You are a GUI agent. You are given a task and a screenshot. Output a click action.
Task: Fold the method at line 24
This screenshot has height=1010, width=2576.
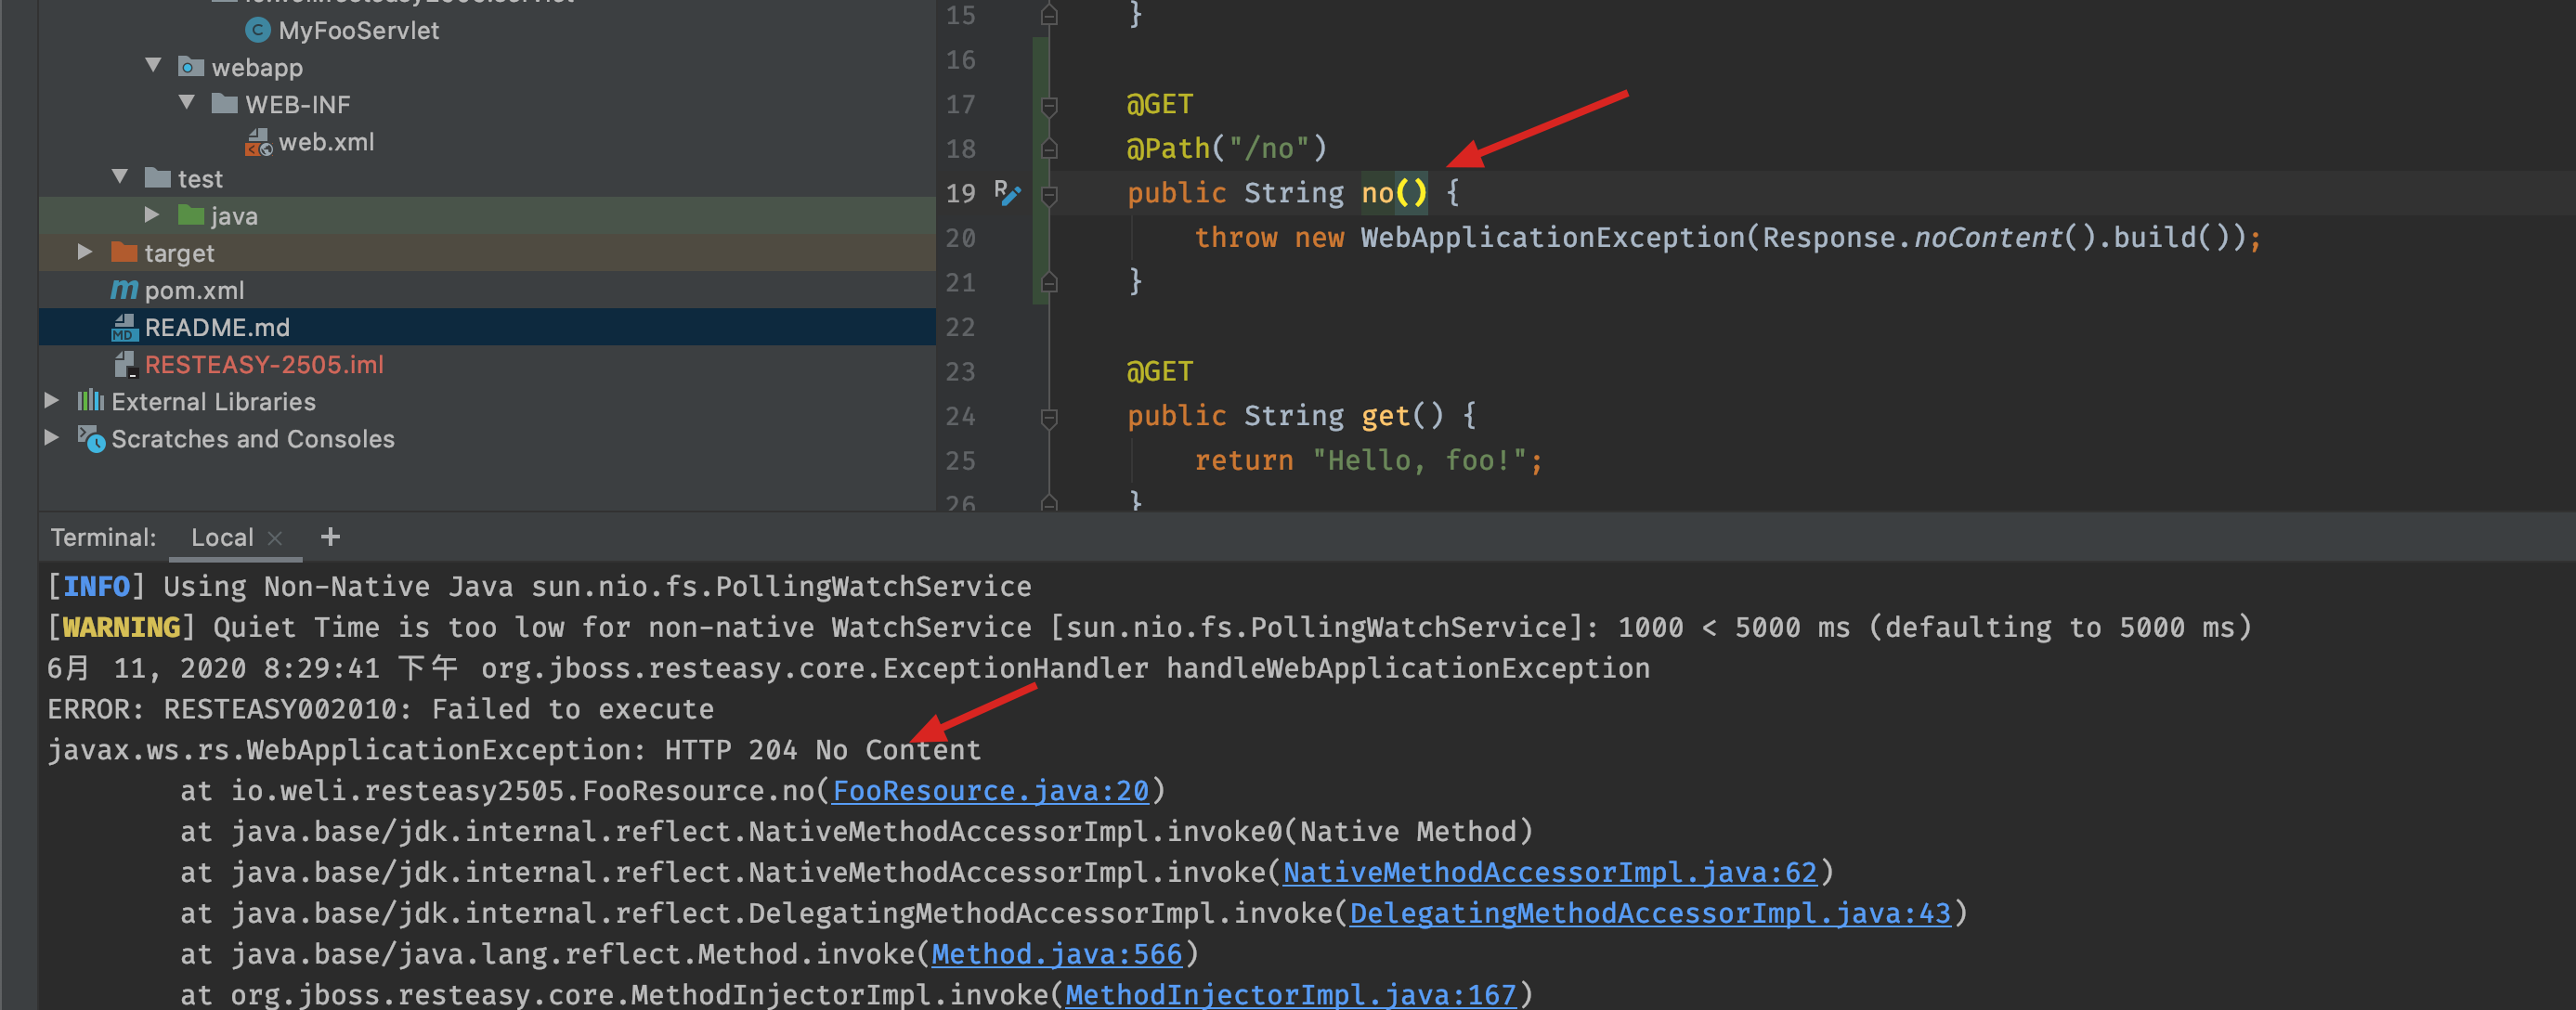click(1049, 417)
